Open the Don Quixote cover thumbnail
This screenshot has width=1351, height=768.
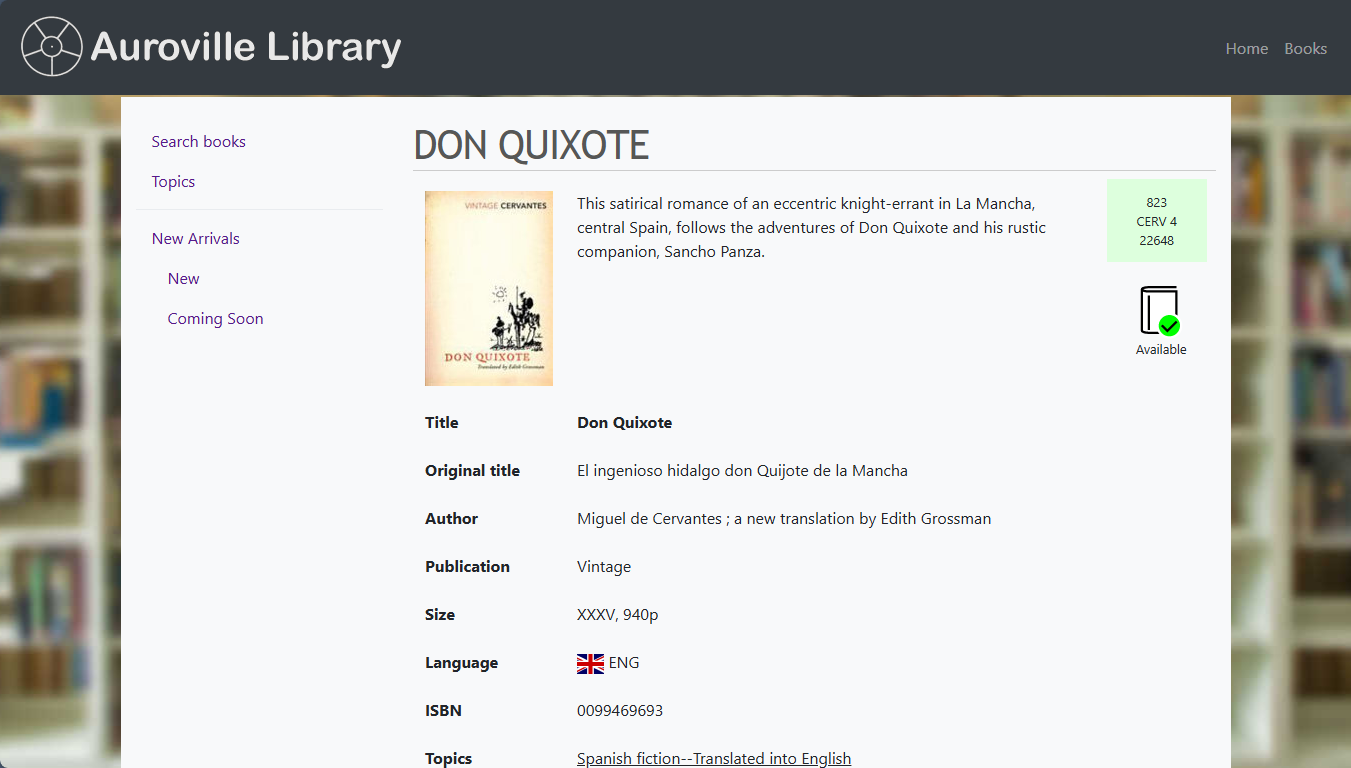tap(489, 288)
